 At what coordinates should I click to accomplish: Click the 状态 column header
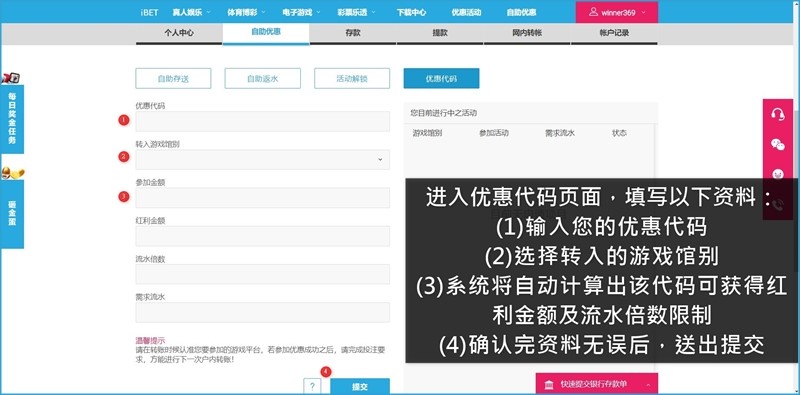pos(619,133)
